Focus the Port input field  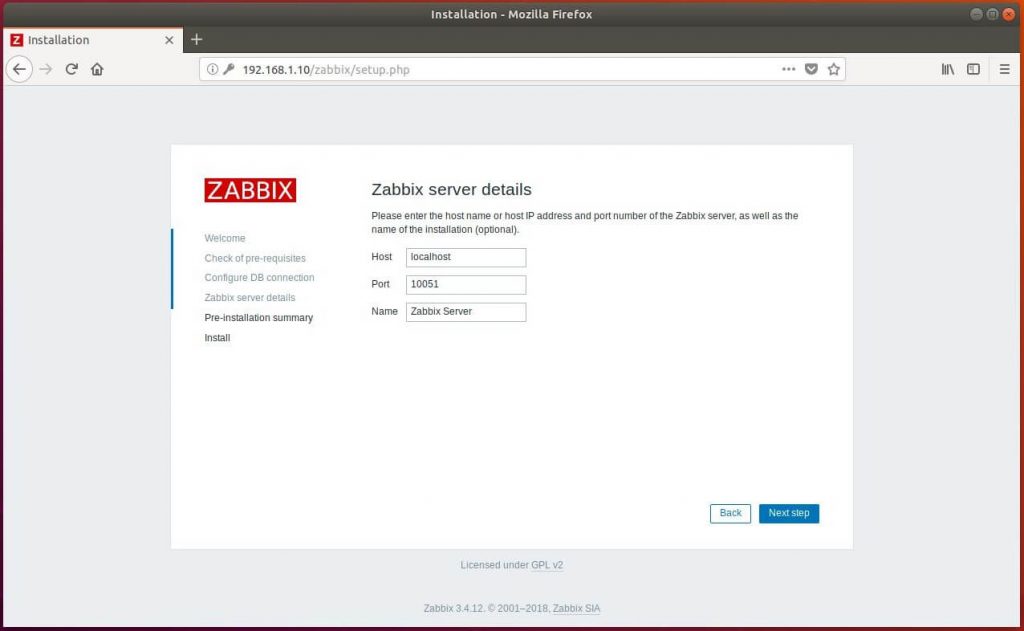(x=466, y=285)
